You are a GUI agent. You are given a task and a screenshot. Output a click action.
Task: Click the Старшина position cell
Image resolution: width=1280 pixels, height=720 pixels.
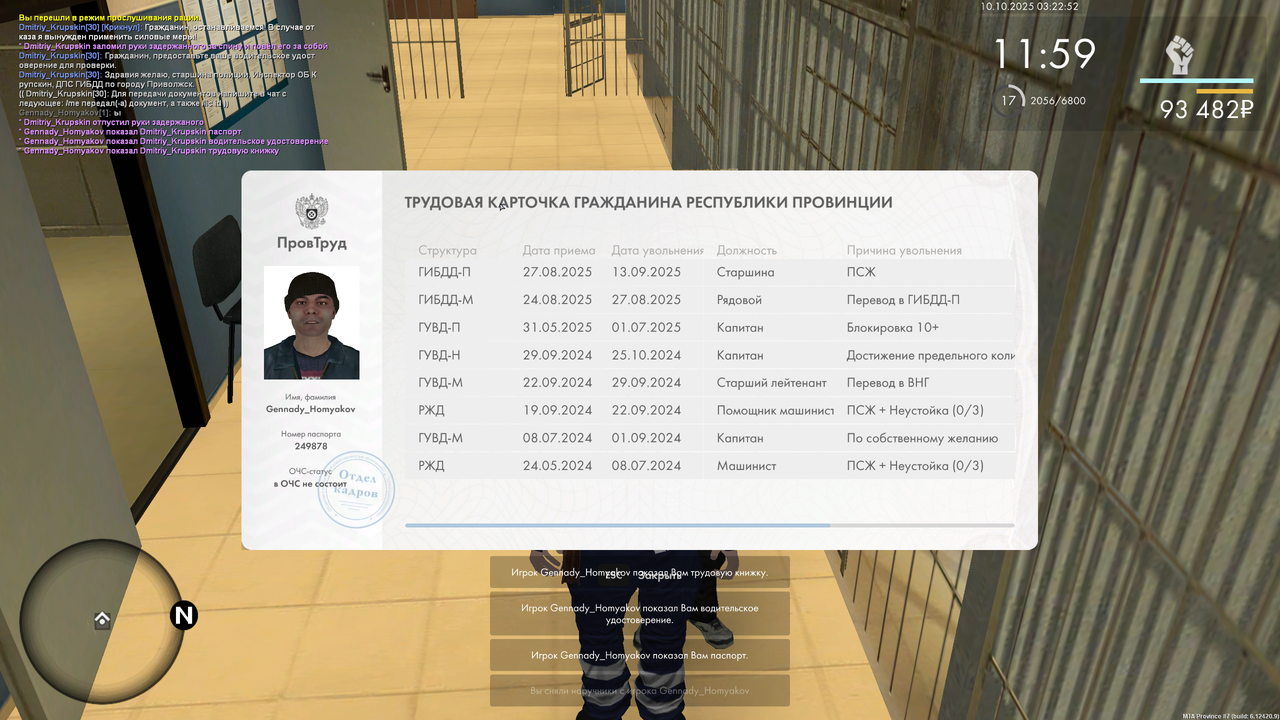tap(745, 272)
